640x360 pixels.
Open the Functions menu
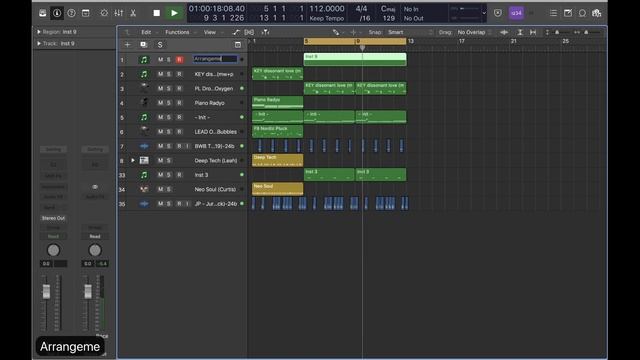click(x=177, y=32)
